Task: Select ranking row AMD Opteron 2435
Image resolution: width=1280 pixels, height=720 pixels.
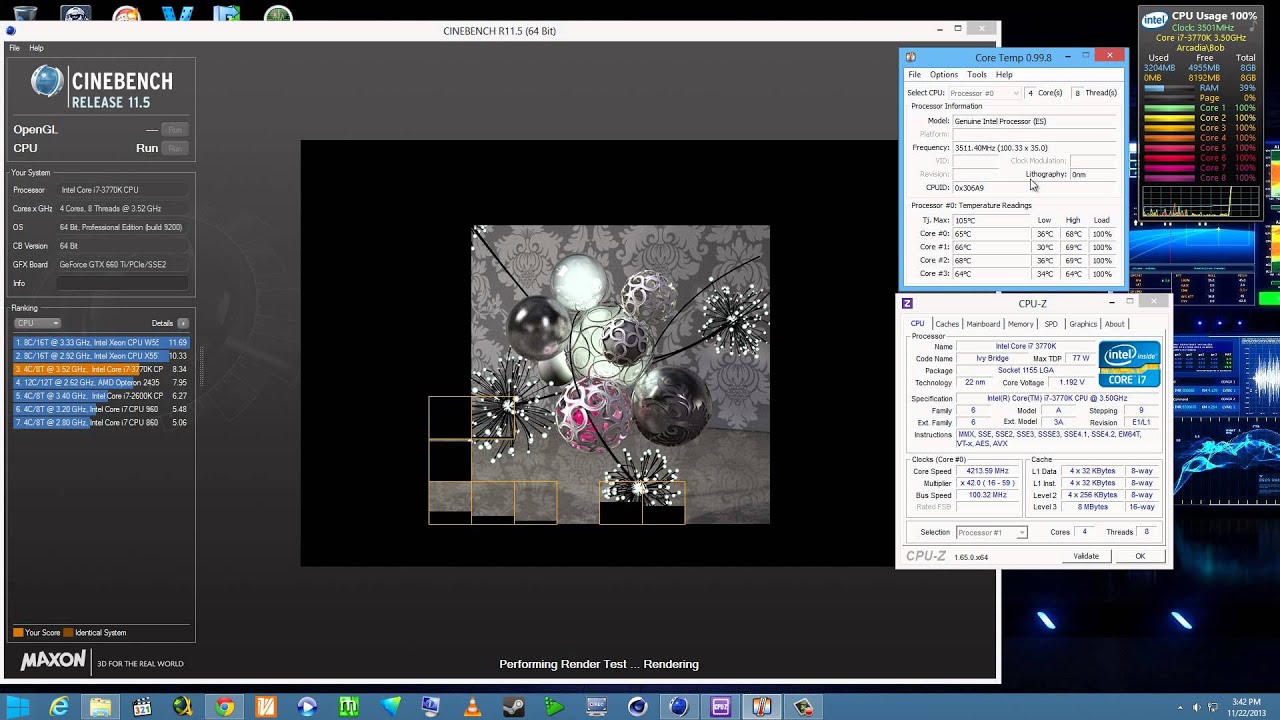Action: [x=101, y=383]
